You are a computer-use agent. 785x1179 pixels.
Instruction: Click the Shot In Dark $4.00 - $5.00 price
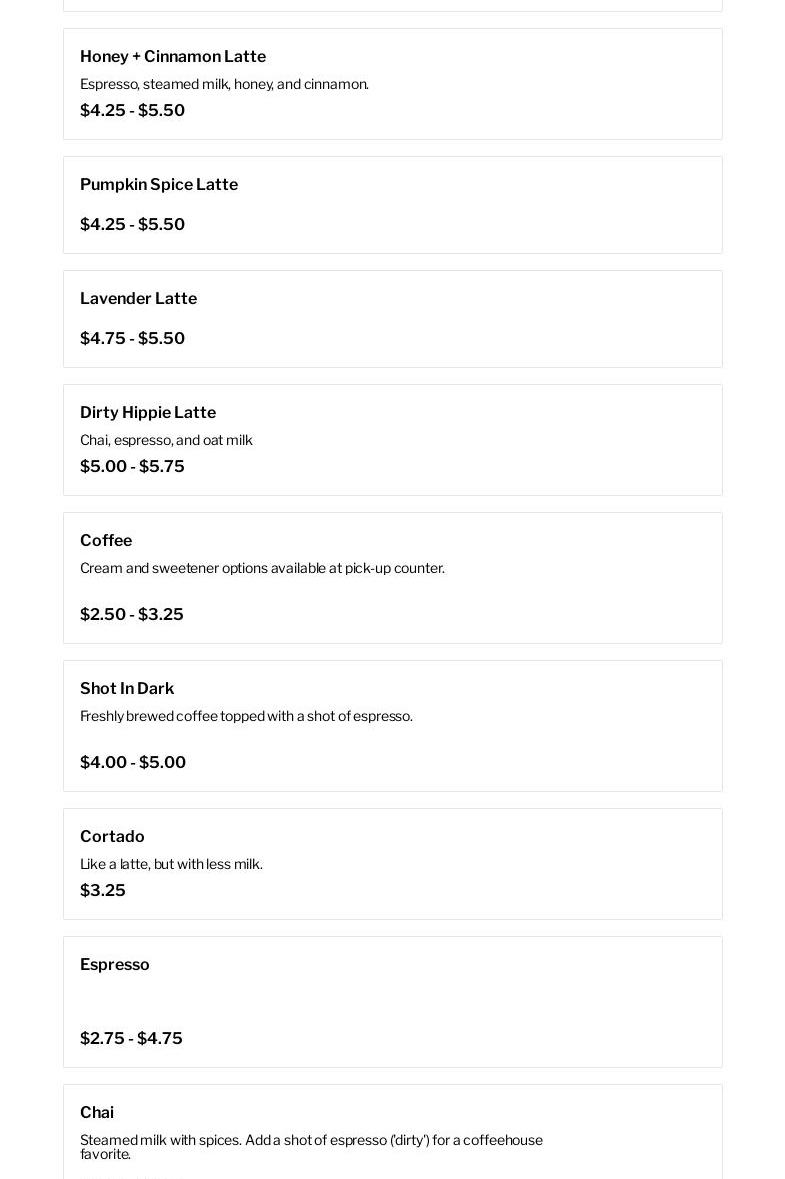pos(133,763)
